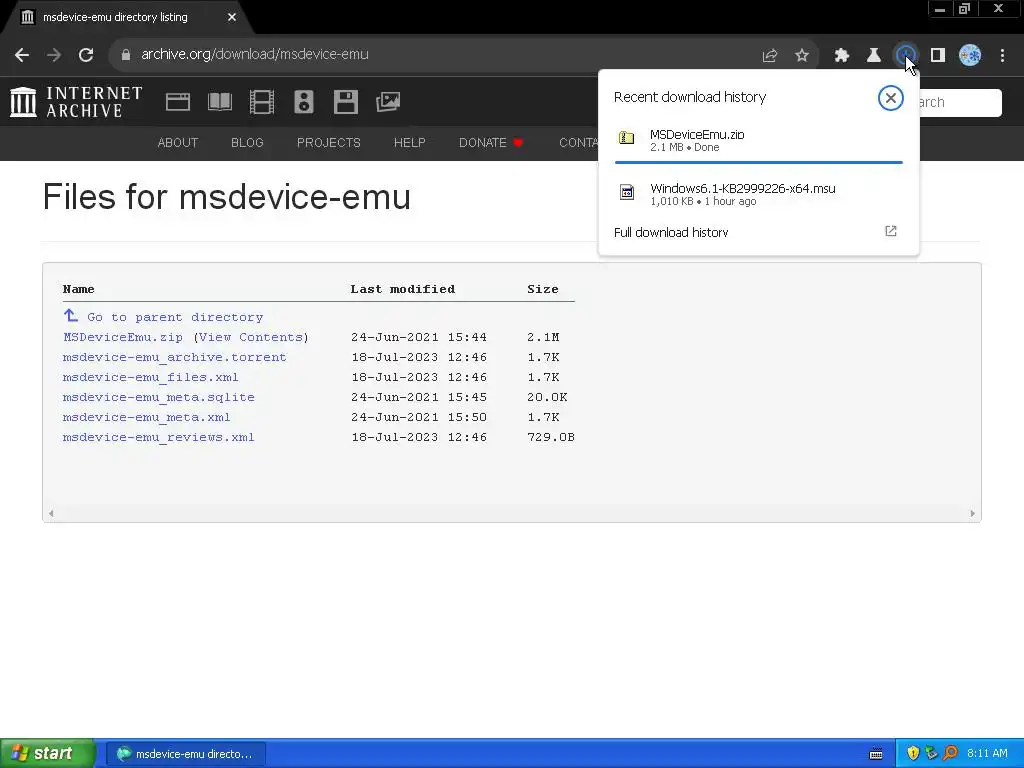Click the file listing left scroll arrow

[x=51, y=513]
